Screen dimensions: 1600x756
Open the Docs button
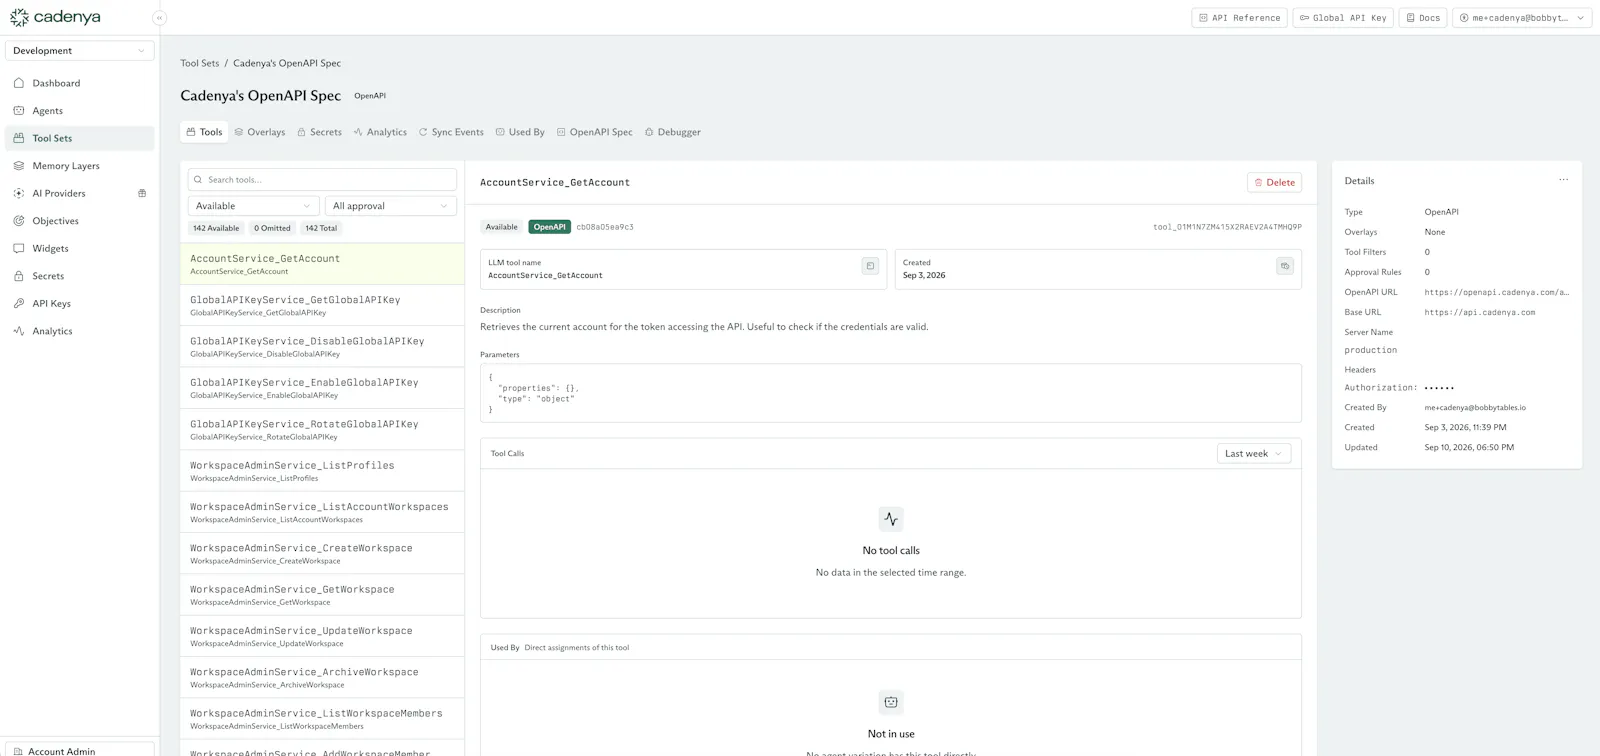coord(1423,18)
